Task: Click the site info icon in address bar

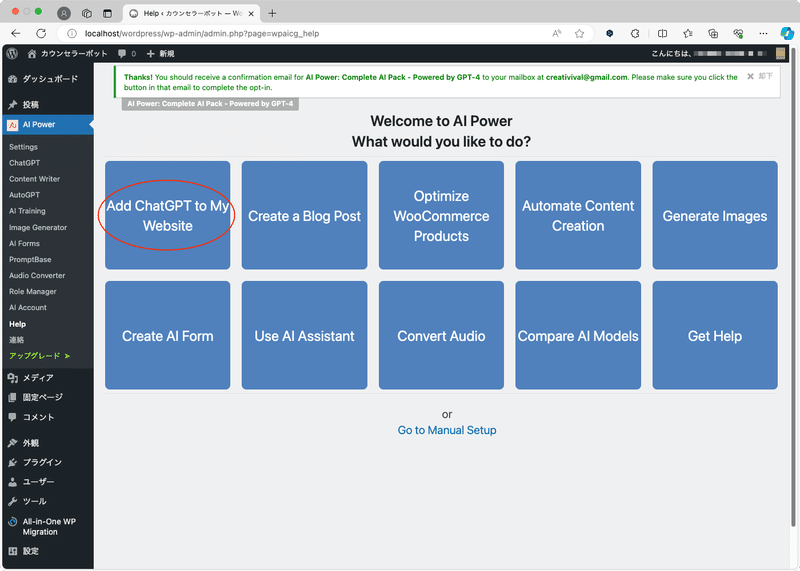Action: 72,34
